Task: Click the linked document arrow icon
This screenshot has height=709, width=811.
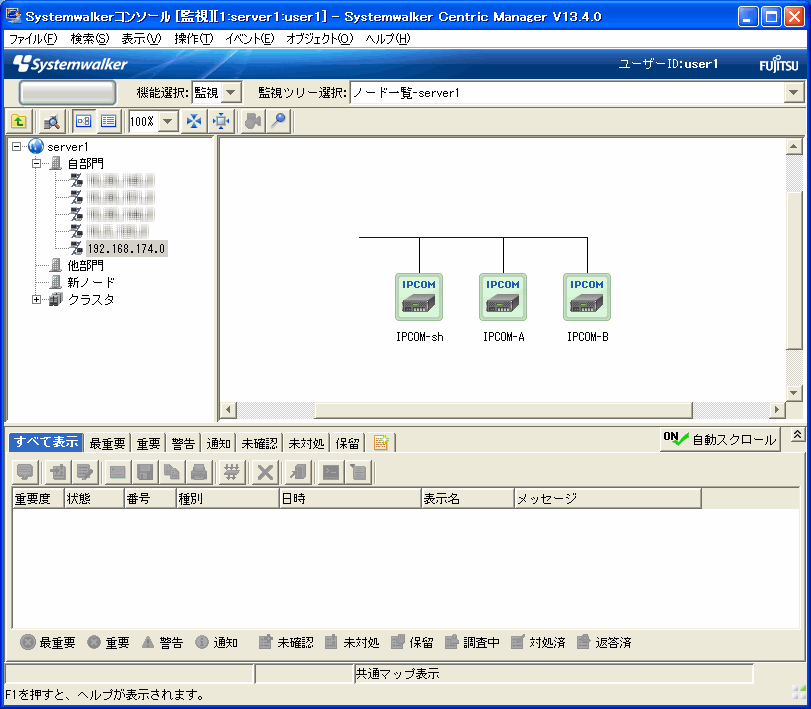Action: (x=298, y=472)
